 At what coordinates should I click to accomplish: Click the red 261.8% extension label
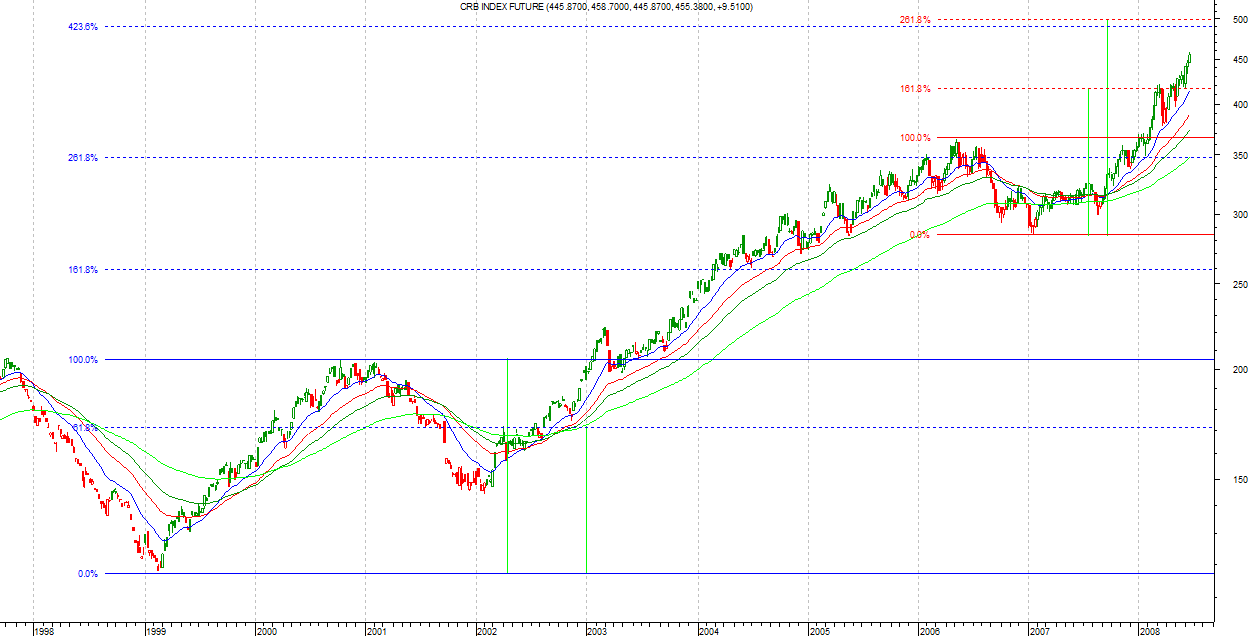(x=917, y=20)
